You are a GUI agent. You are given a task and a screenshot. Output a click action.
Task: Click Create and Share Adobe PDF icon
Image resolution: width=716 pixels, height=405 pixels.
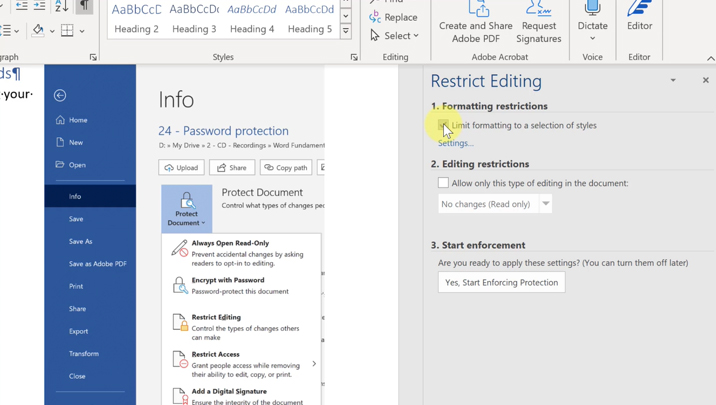[478, 8]
